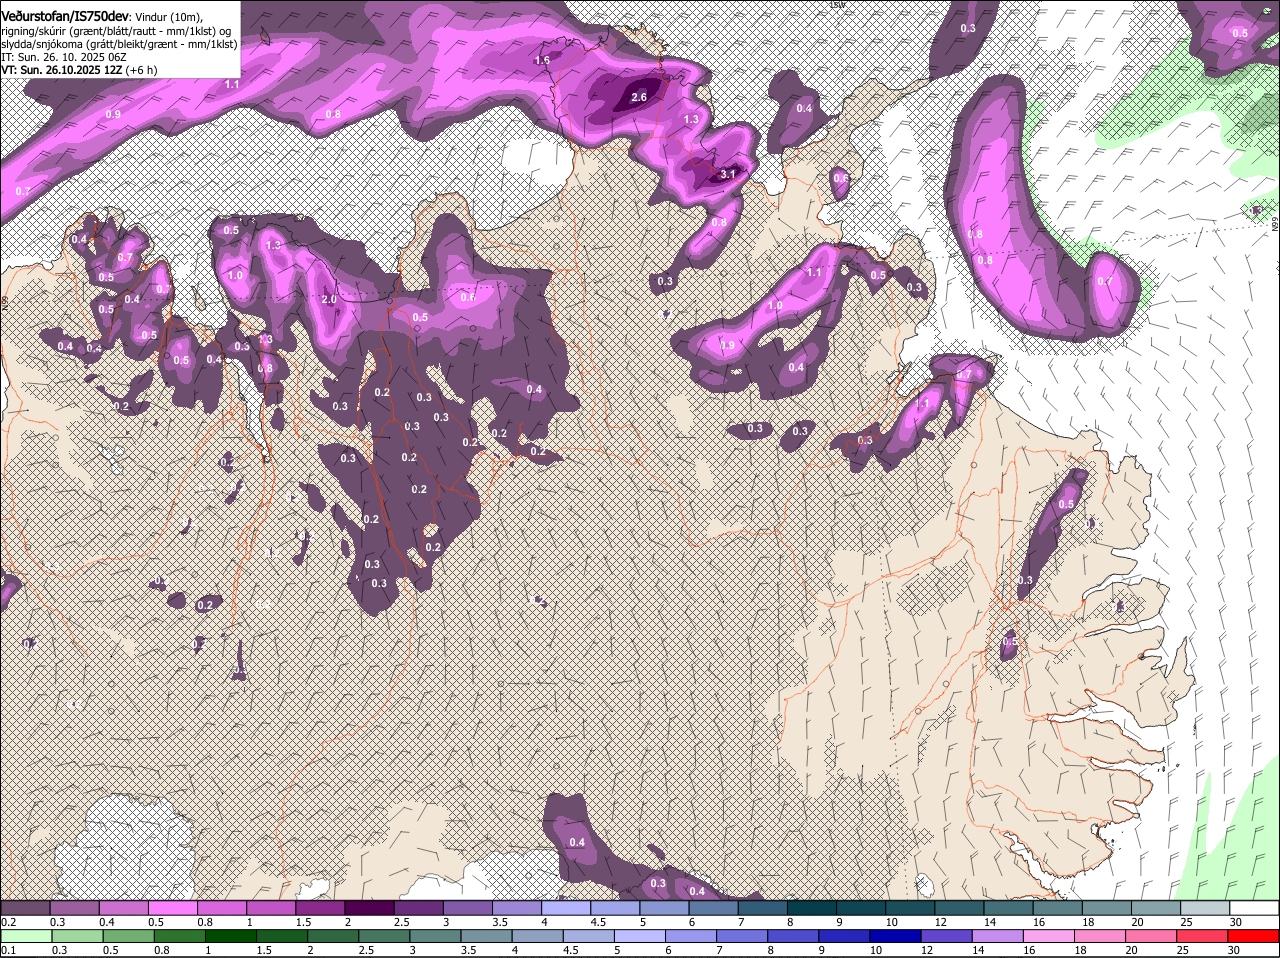Viewport: 1280px width, 958px height.
Task: Pick the rain legend swatch labeled 2.5
Action: 385,936
